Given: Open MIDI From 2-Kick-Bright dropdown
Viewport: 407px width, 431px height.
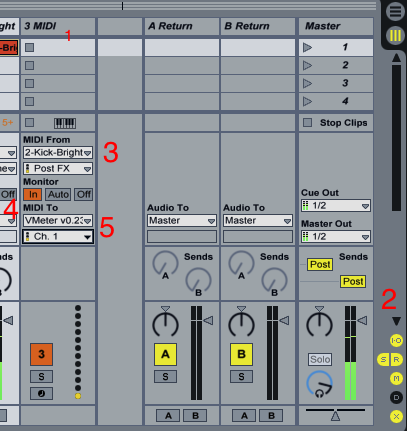Looking at the screenshot, I should 58,153.
